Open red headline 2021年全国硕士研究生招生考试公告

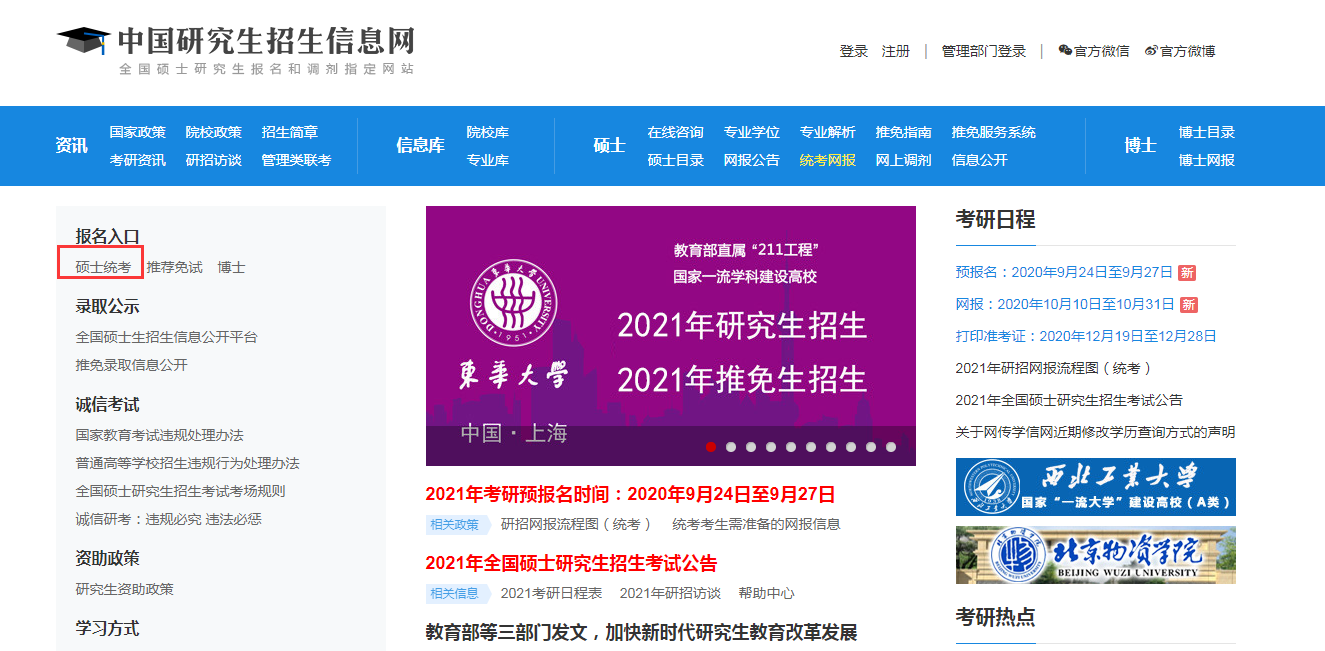click(x=571, y=563)
